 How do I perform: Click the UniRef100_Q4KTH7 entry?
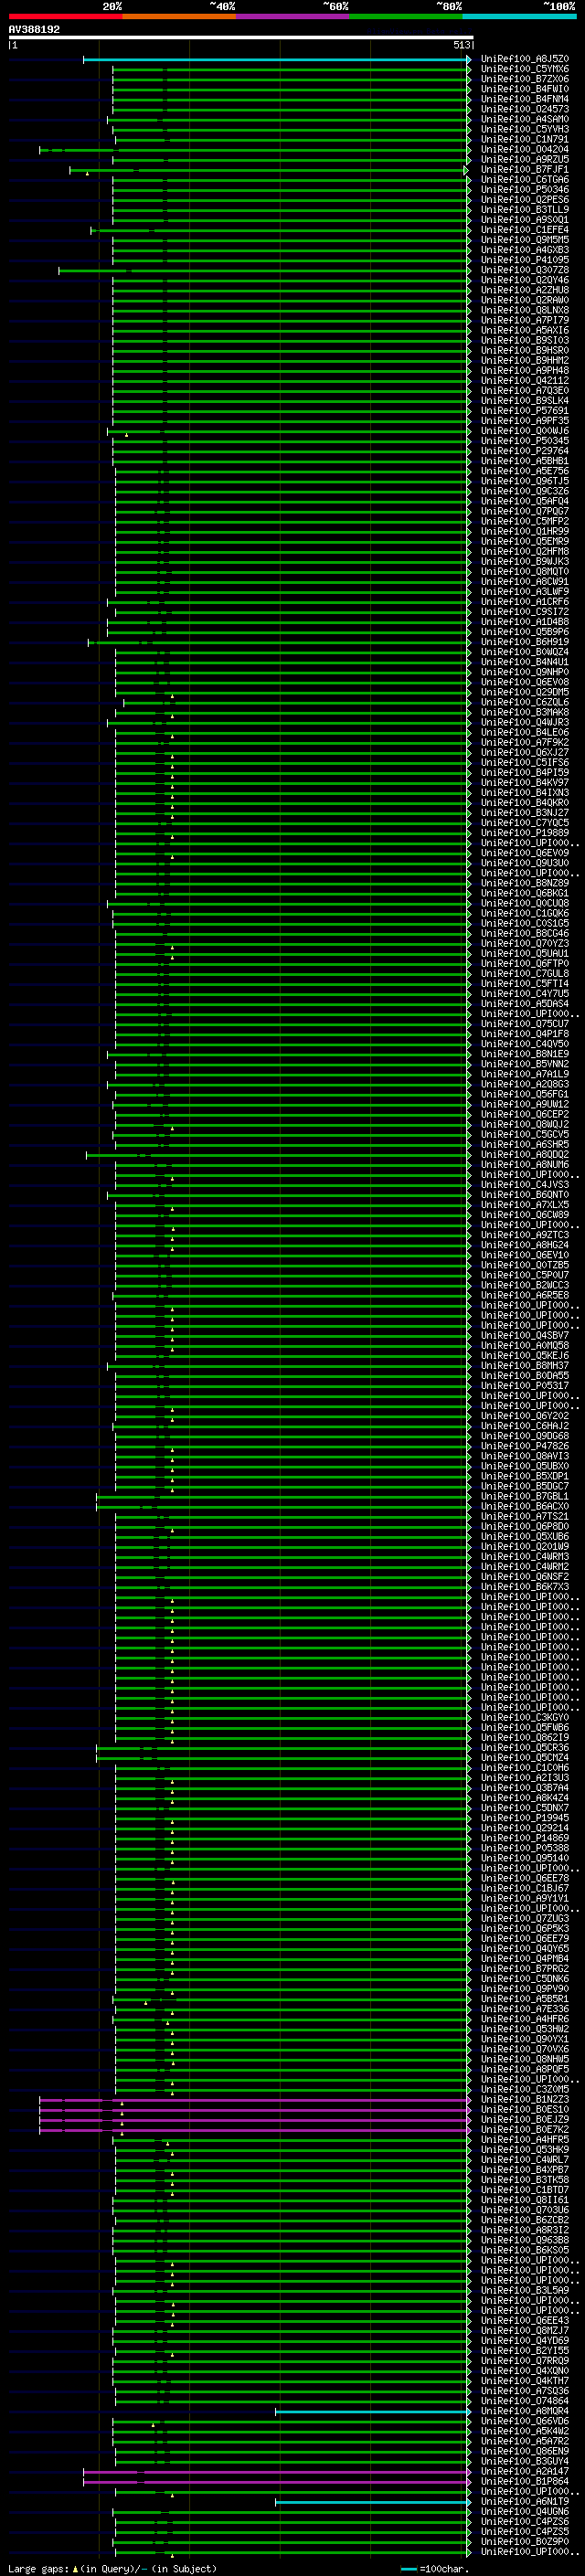pos(525,2381)
